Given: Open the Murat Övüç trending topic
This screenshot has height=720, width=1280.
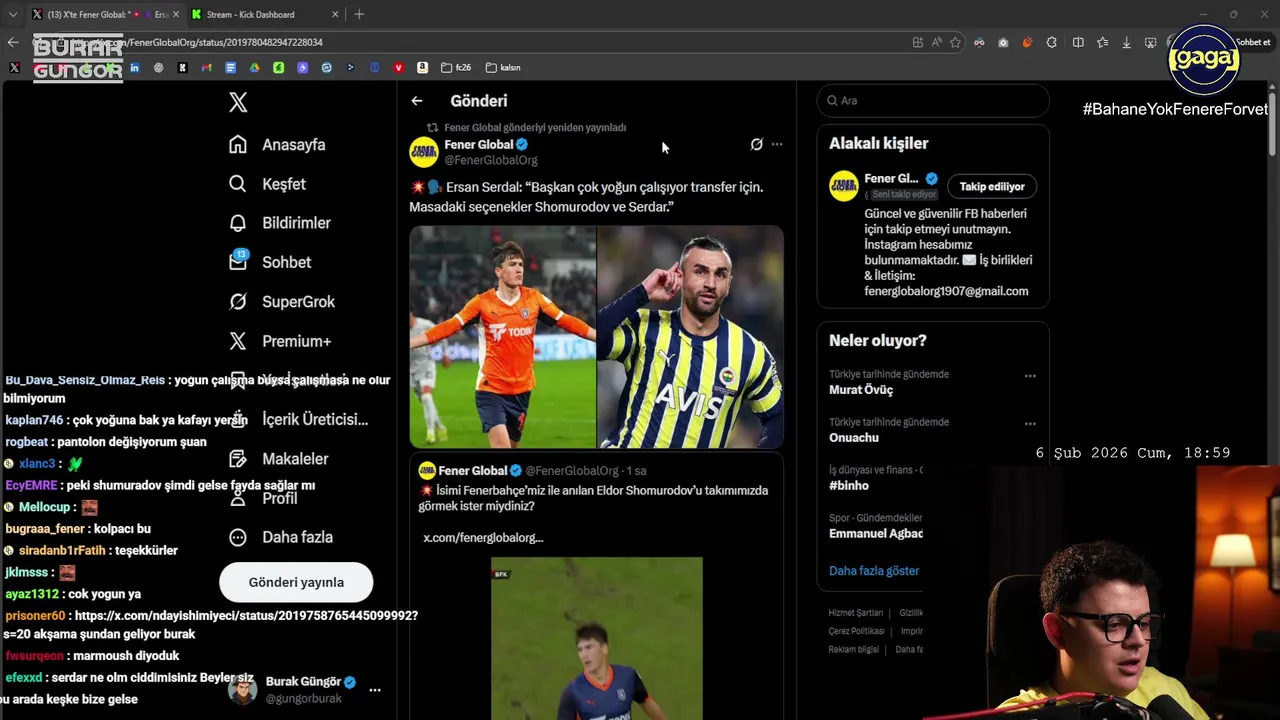Looking at the screenshot, I should [x=861, y=390].
